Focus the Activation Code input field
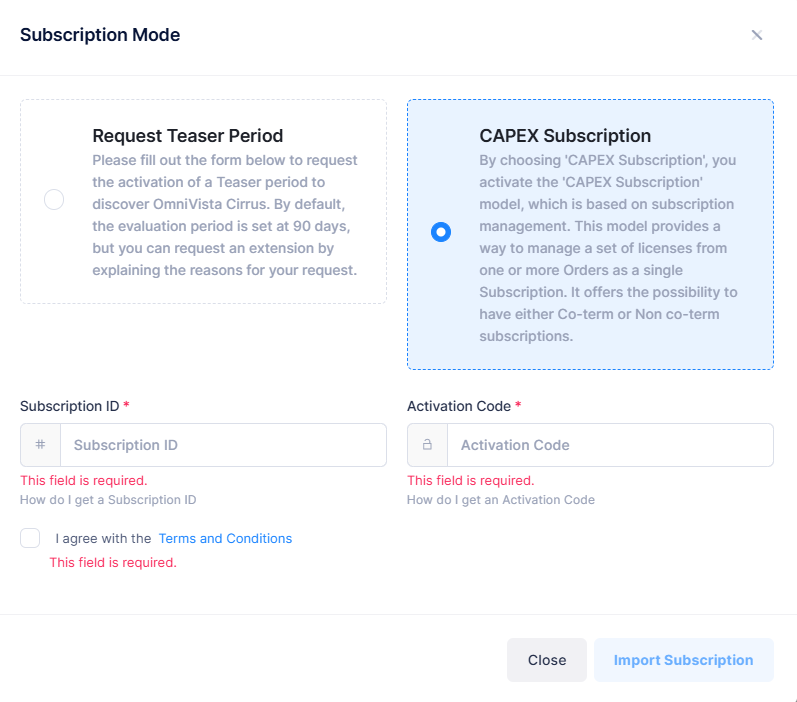 click(x=610, y=445)
